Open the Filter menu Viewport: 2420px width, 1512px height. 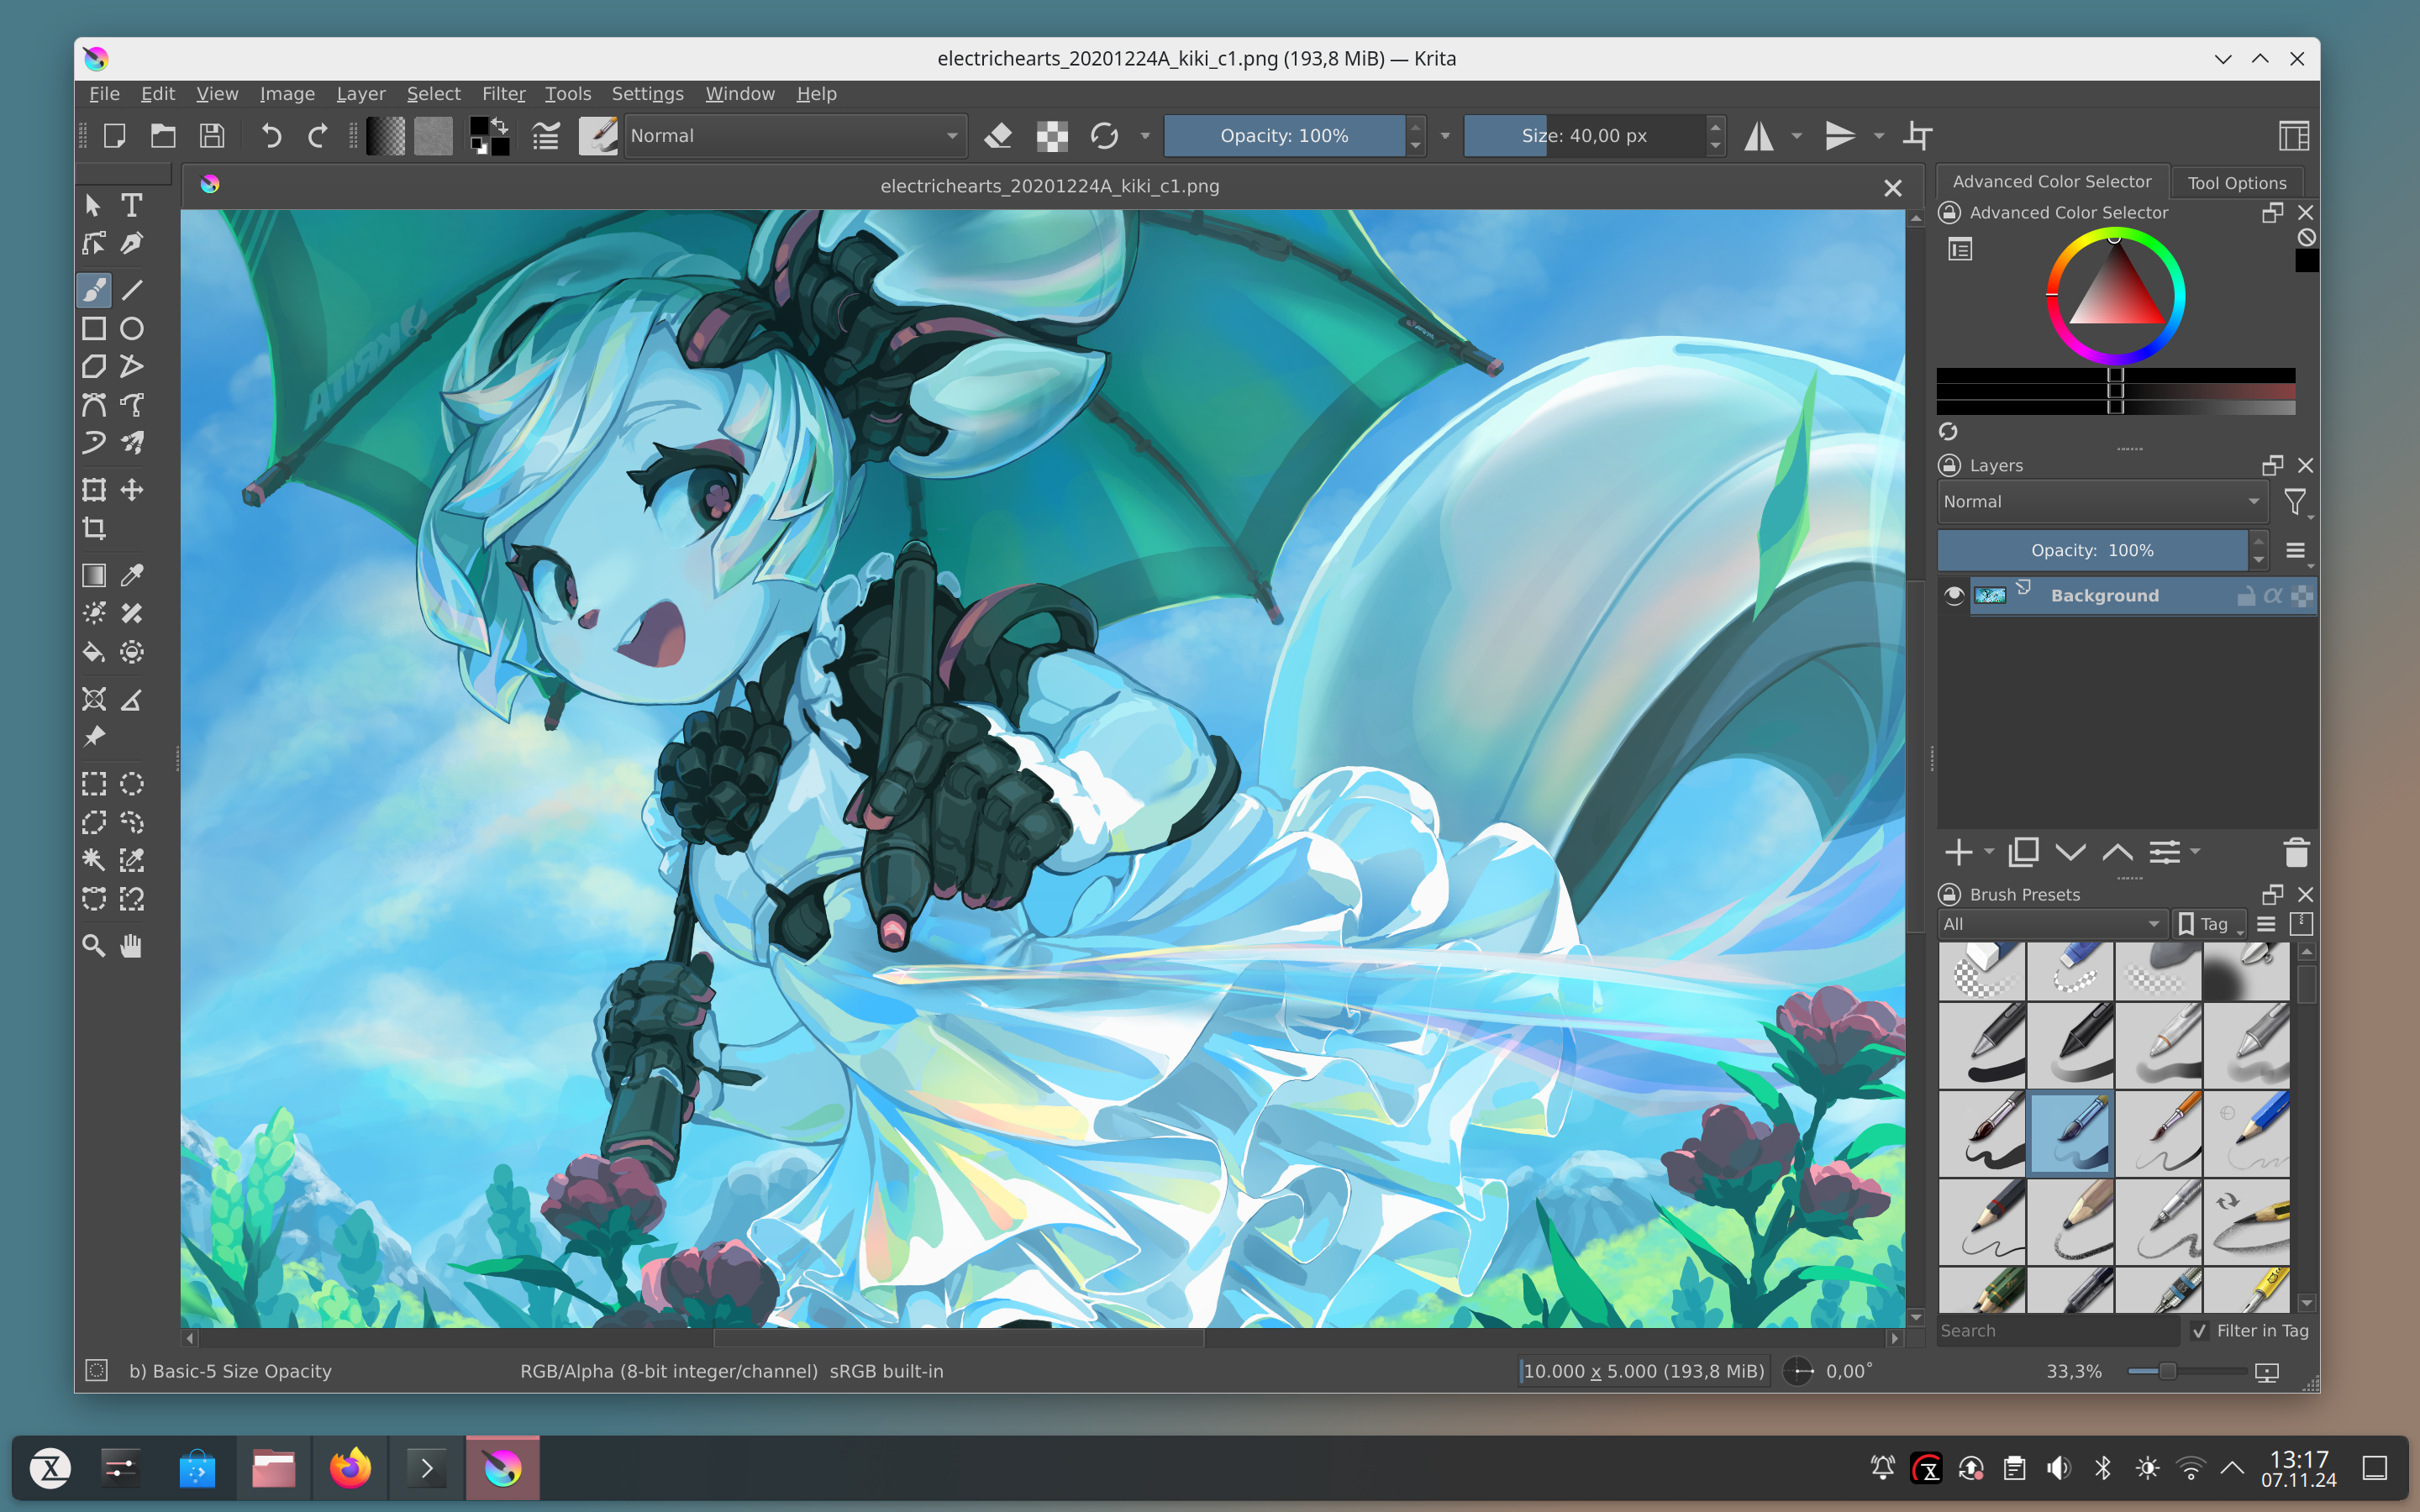coord(503,94)
